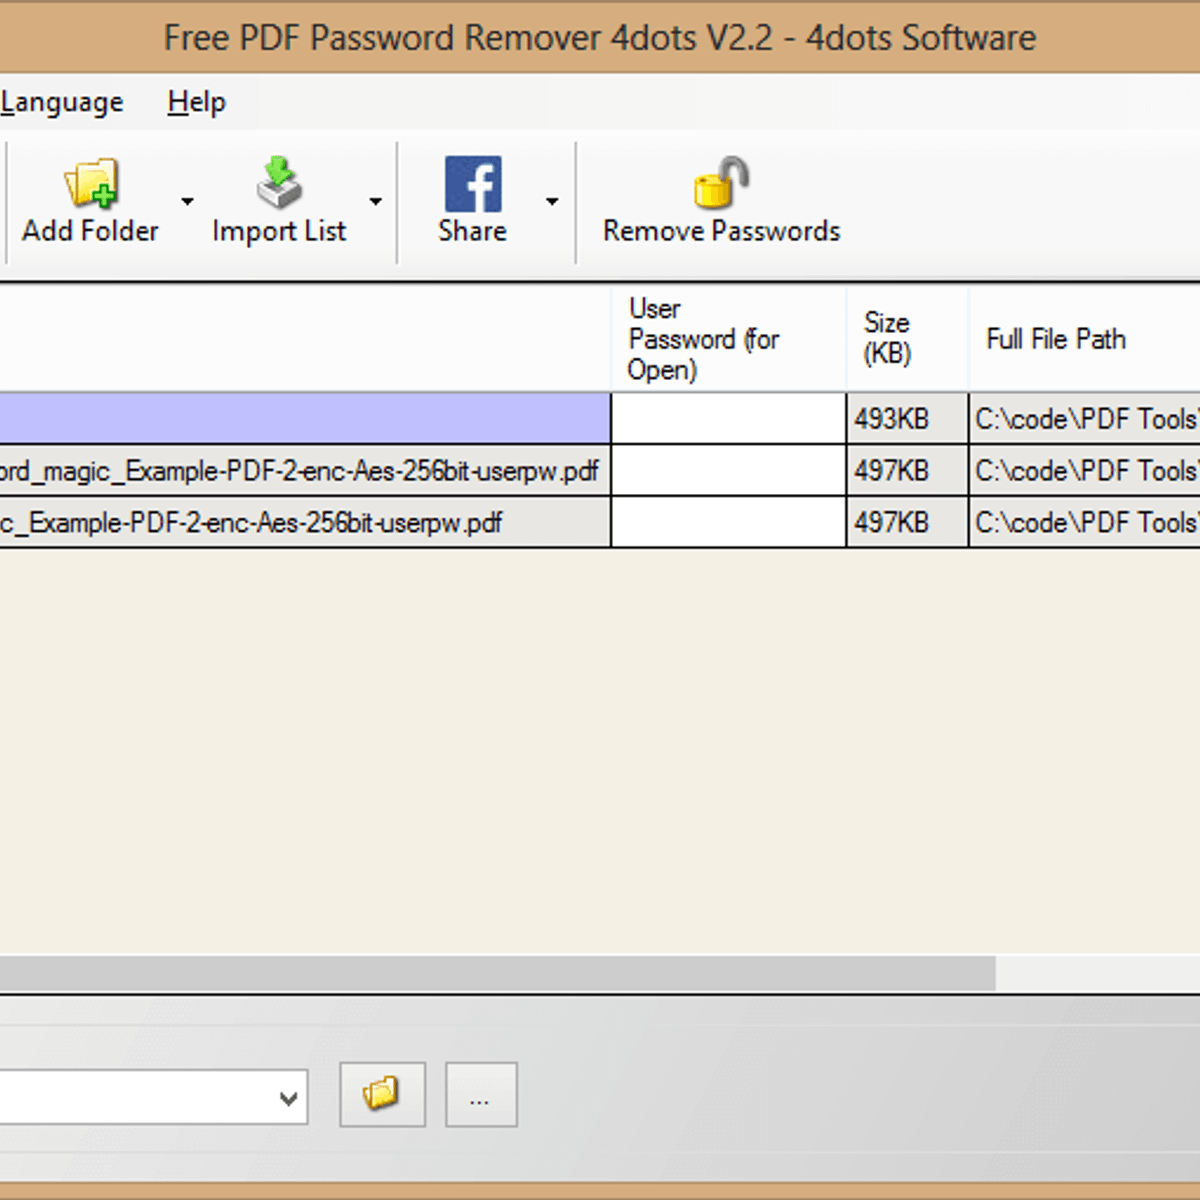Viewport: 1200px width, 1200px height.
Task: Select the ord_magic_Example PDF row
Action: [x=300, y=471]
